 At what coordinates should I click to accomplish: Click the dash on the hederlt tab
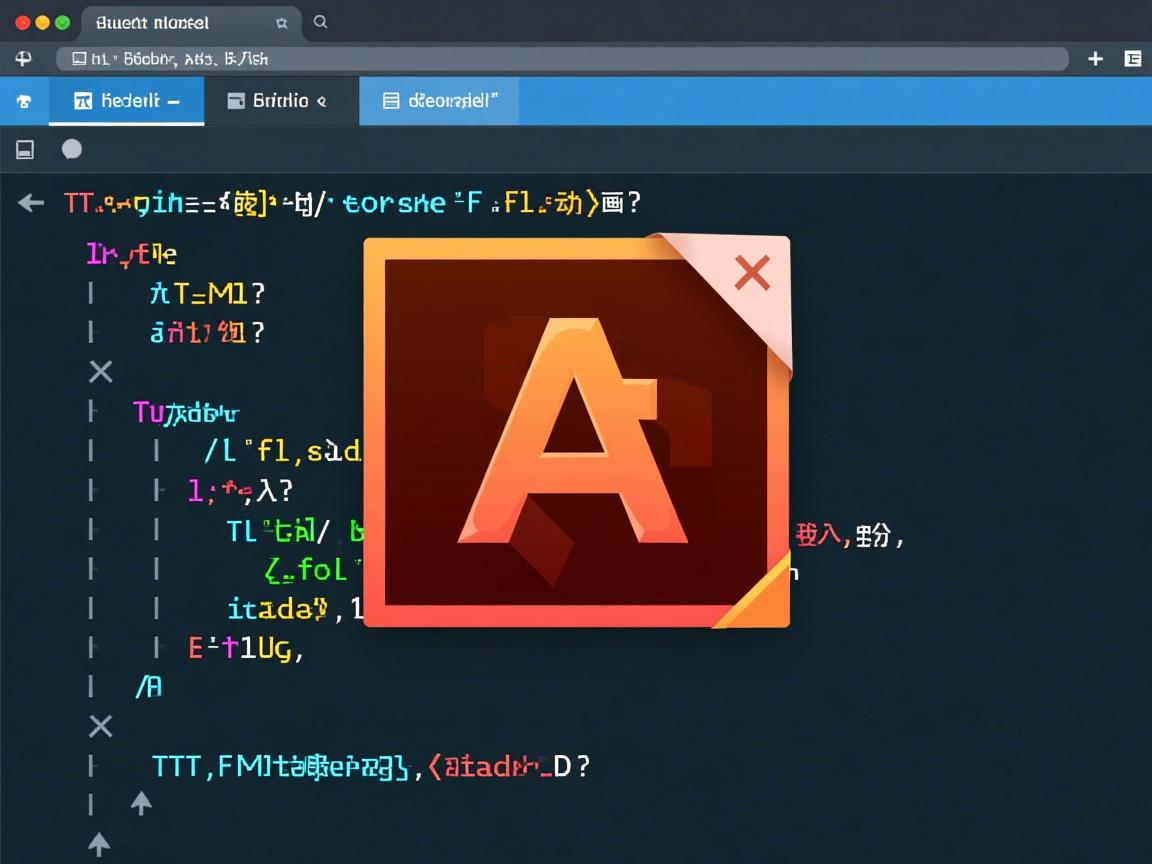[174, 101]
